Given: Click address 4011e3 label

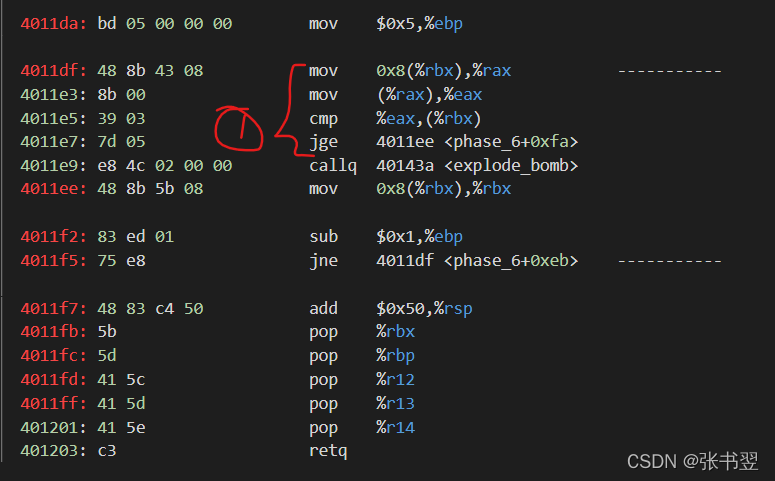Looking at the screenshot, I should [x=53, y=94].
